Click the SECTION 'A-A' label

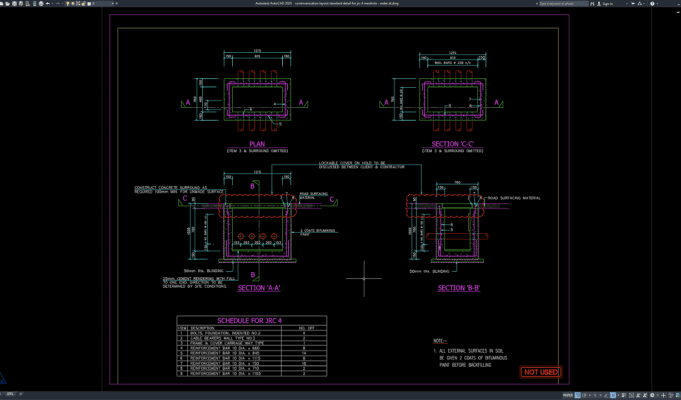coord(259,288)
